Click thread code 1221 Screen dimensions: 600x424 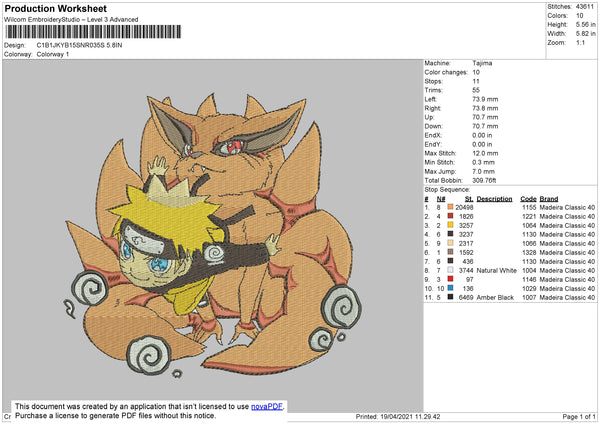pyautogui.click(x=529, y=217)
